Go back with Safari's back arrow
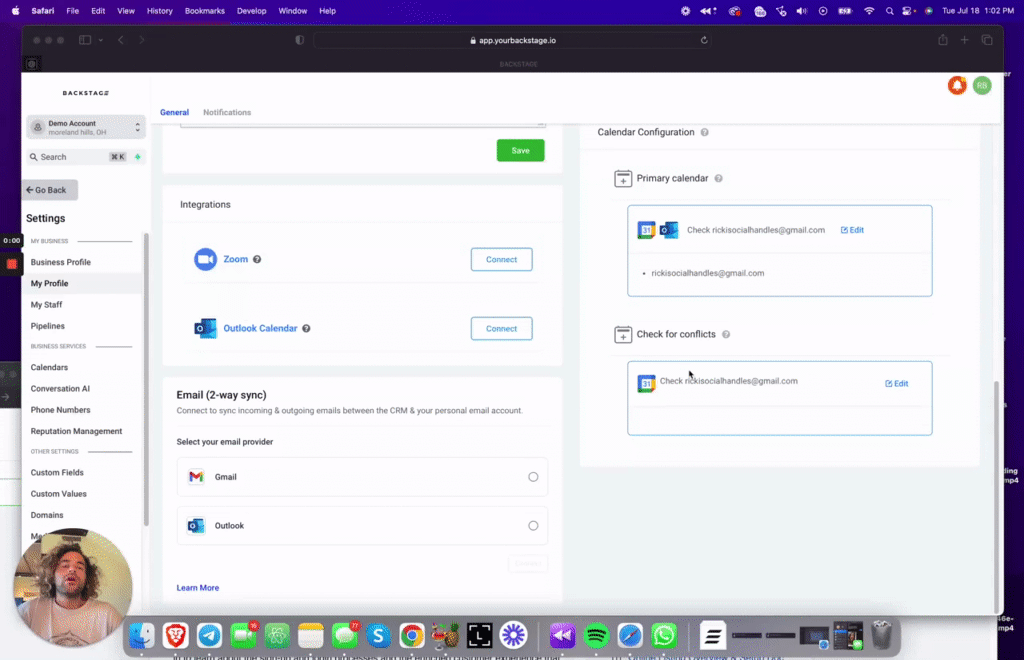Screen dimensions: 1024x660 121,40
